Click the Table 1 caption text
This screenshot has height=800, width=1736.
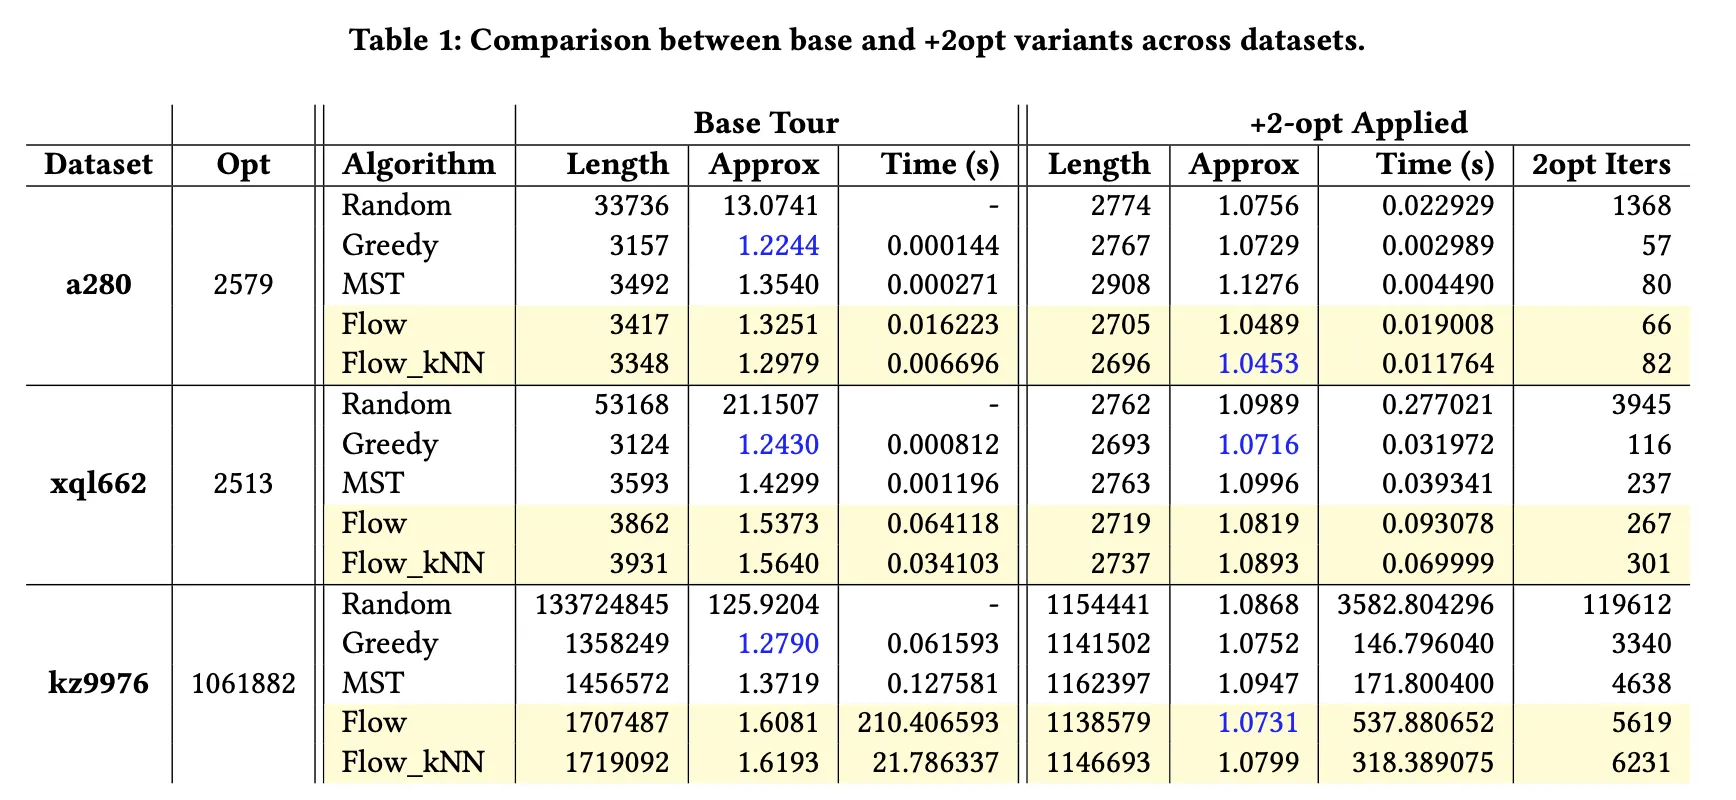point(856,40)
